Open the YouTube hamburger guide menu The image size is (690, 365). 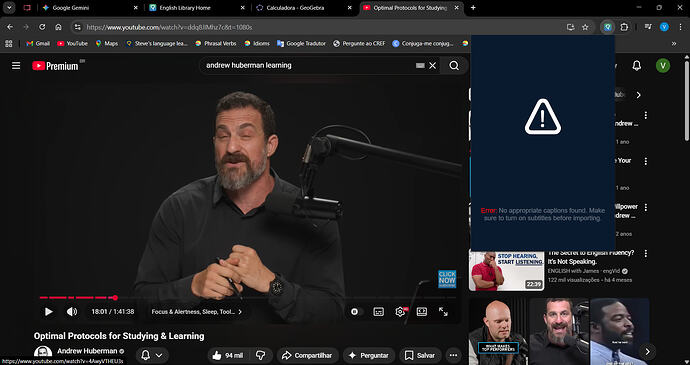point(16,66)
